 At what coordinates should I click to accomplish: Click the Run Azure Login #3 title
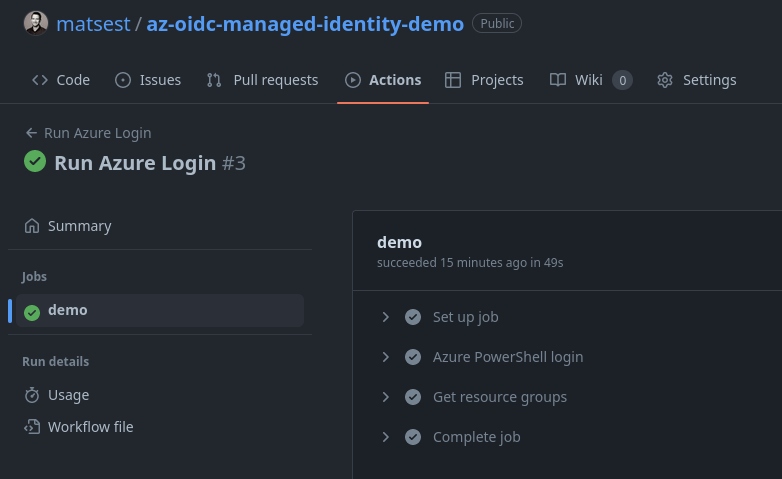pos(150,163)
